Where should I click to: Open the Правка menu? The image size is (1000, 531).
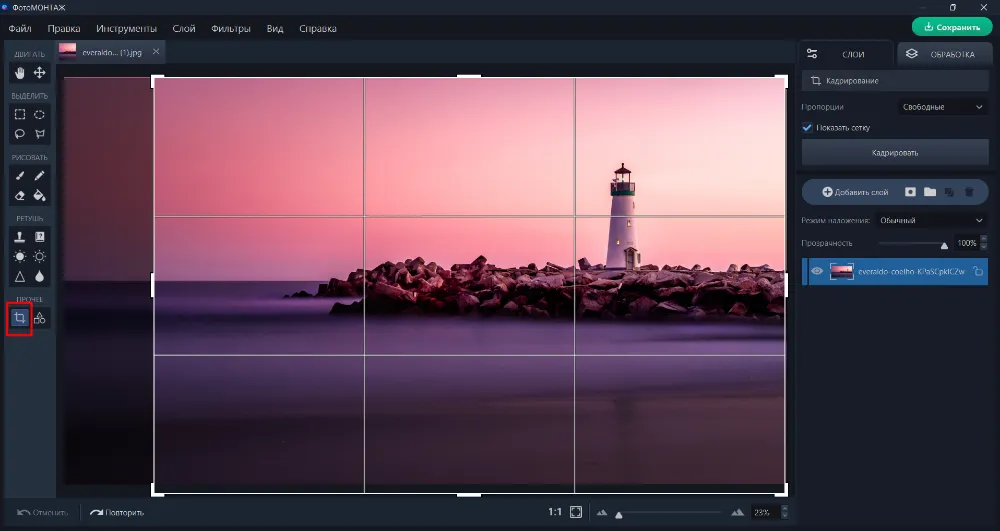[x=64, y=29]
